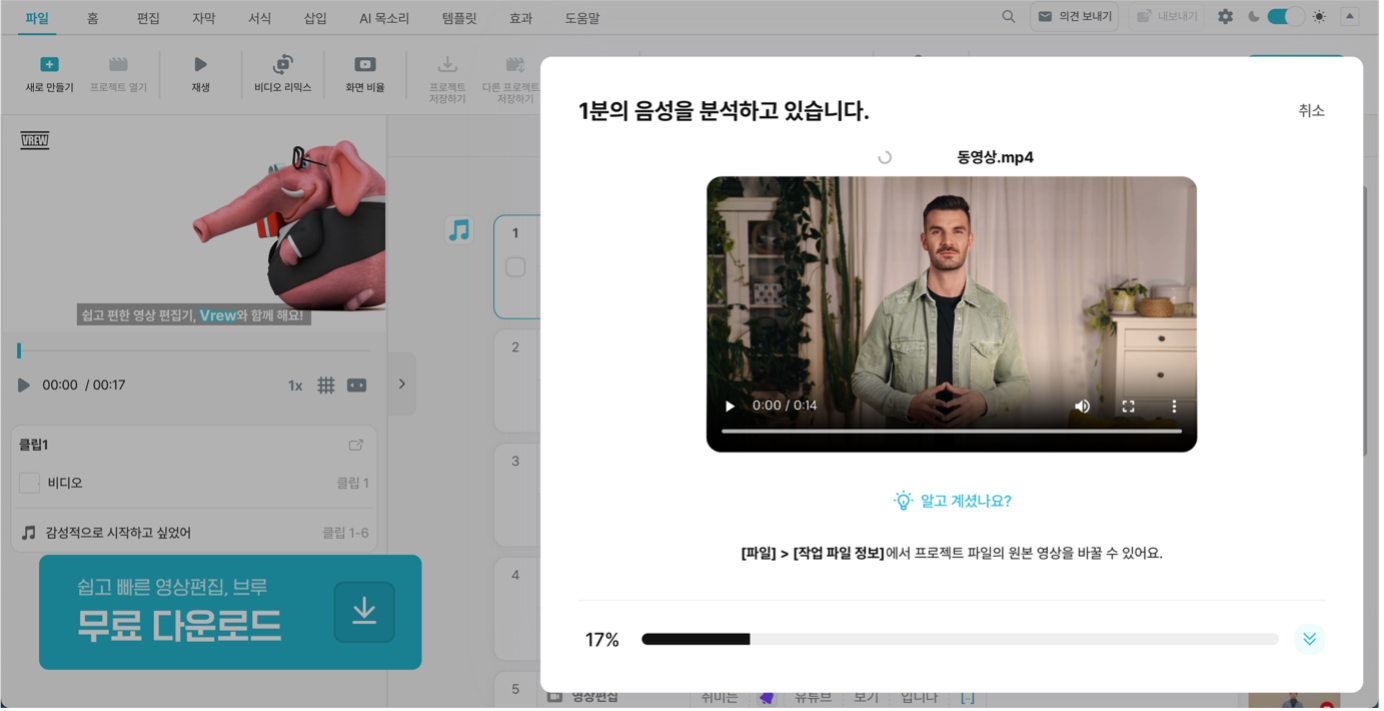Open the 템플릿 menu tab

coord(459,18)
